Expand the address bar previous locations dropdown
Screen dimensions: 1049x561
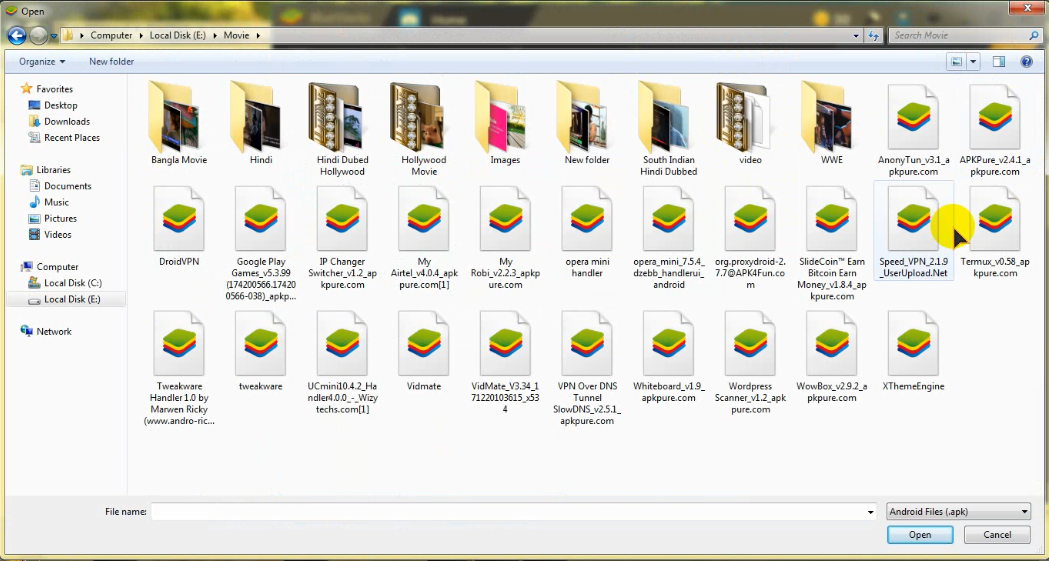point(856,35)
